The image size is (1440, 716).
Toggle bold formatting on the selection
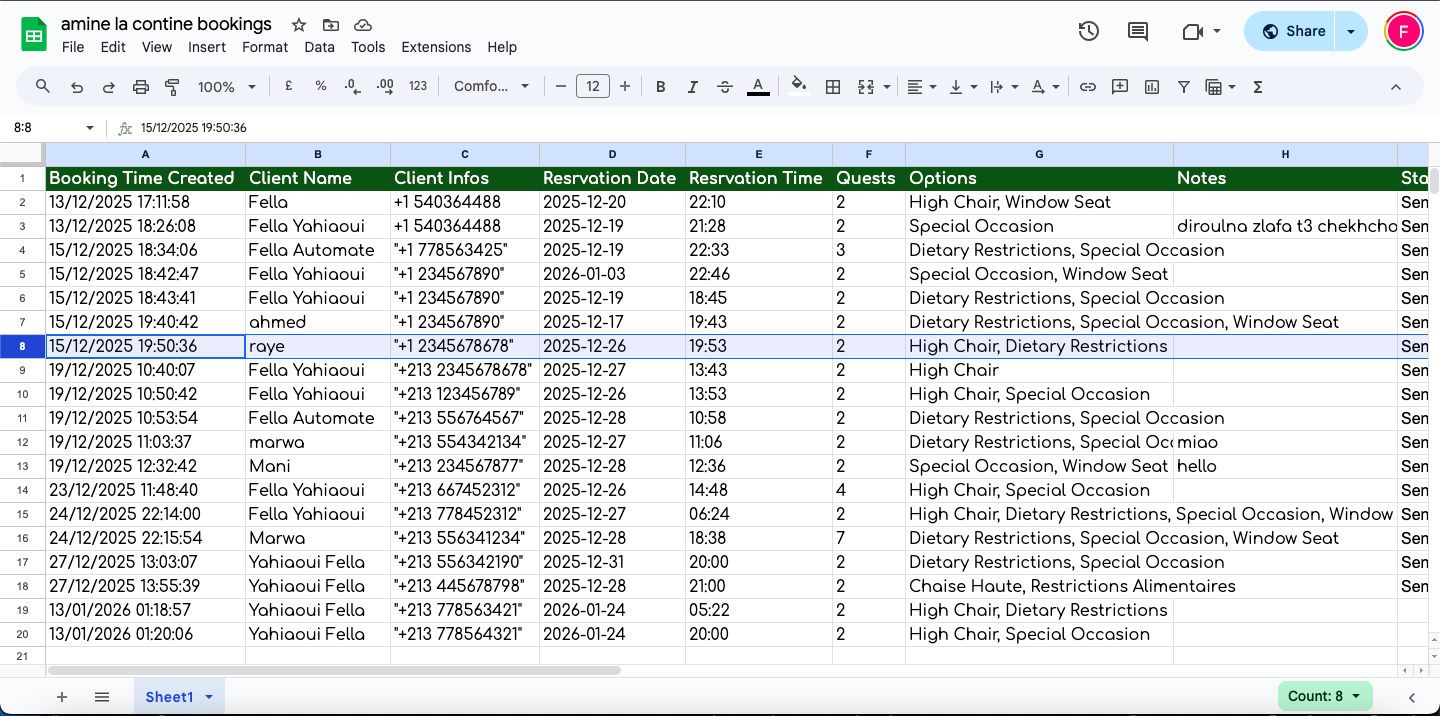(x=660, y=87)
